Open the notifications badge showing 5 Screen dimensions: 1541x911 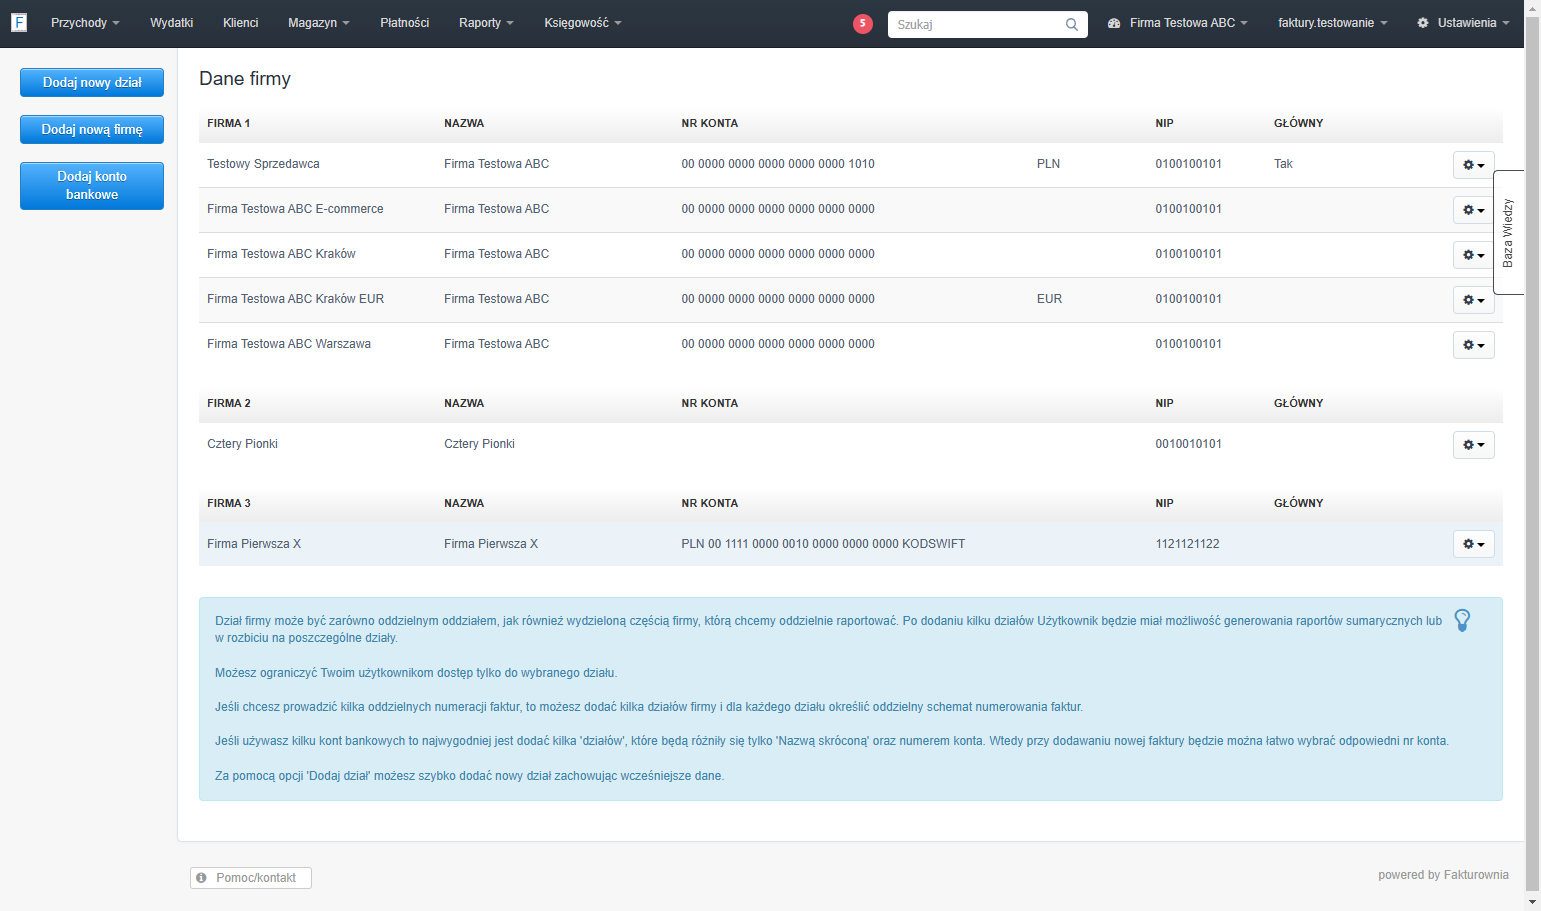click(x=863, y=23)
